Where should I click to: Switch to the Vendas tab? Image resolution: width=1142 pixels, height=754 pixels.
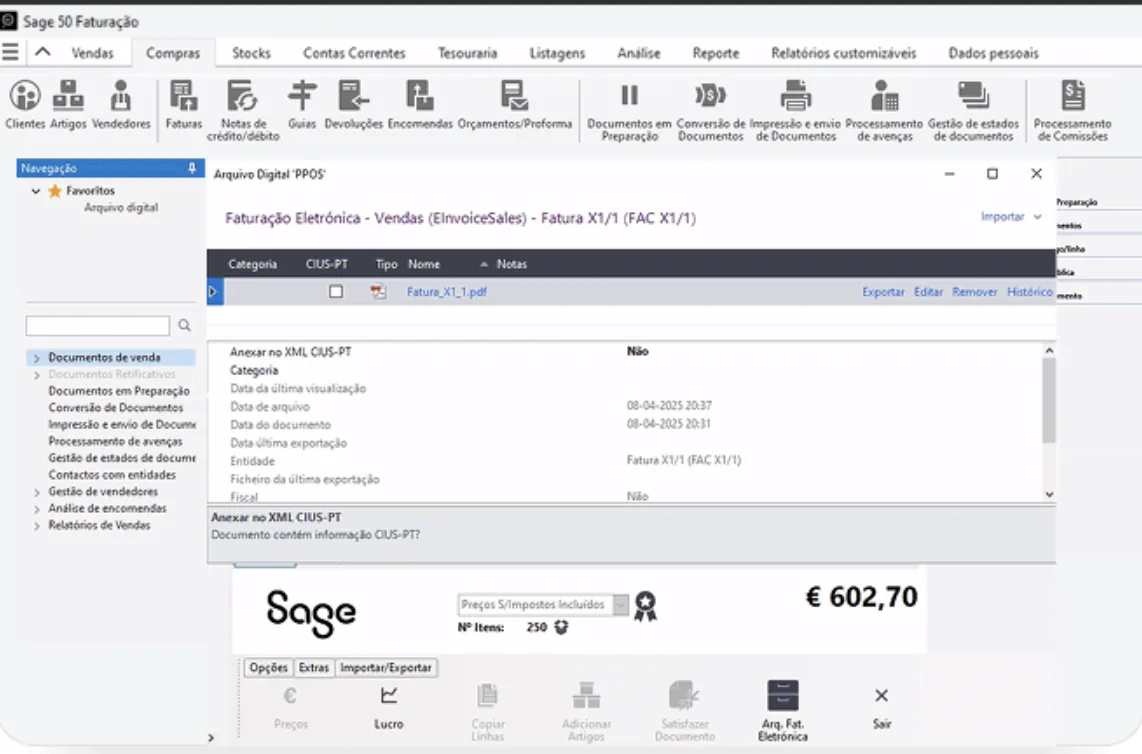tap(92, 52)
